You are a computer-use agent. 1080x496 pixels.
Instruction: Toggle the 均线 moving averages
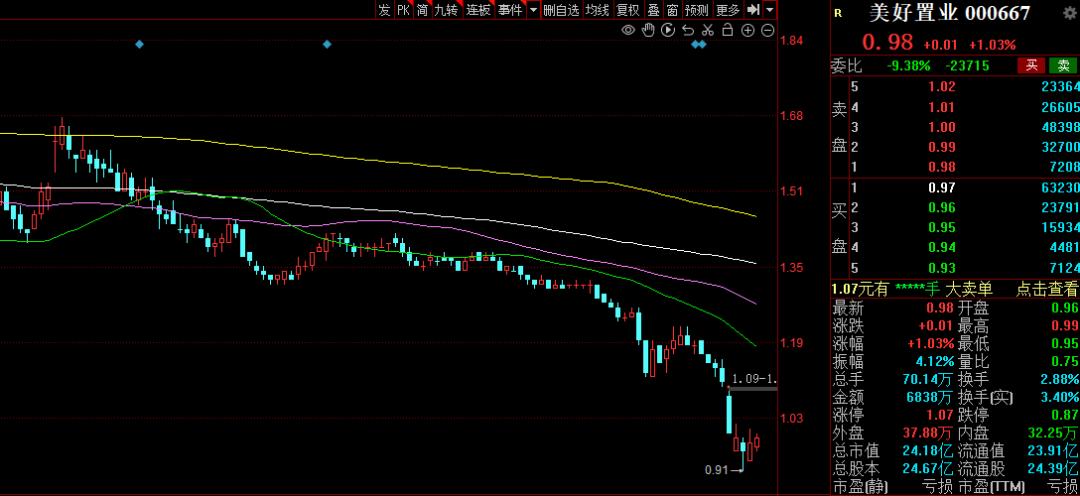[x=597, y=10]
